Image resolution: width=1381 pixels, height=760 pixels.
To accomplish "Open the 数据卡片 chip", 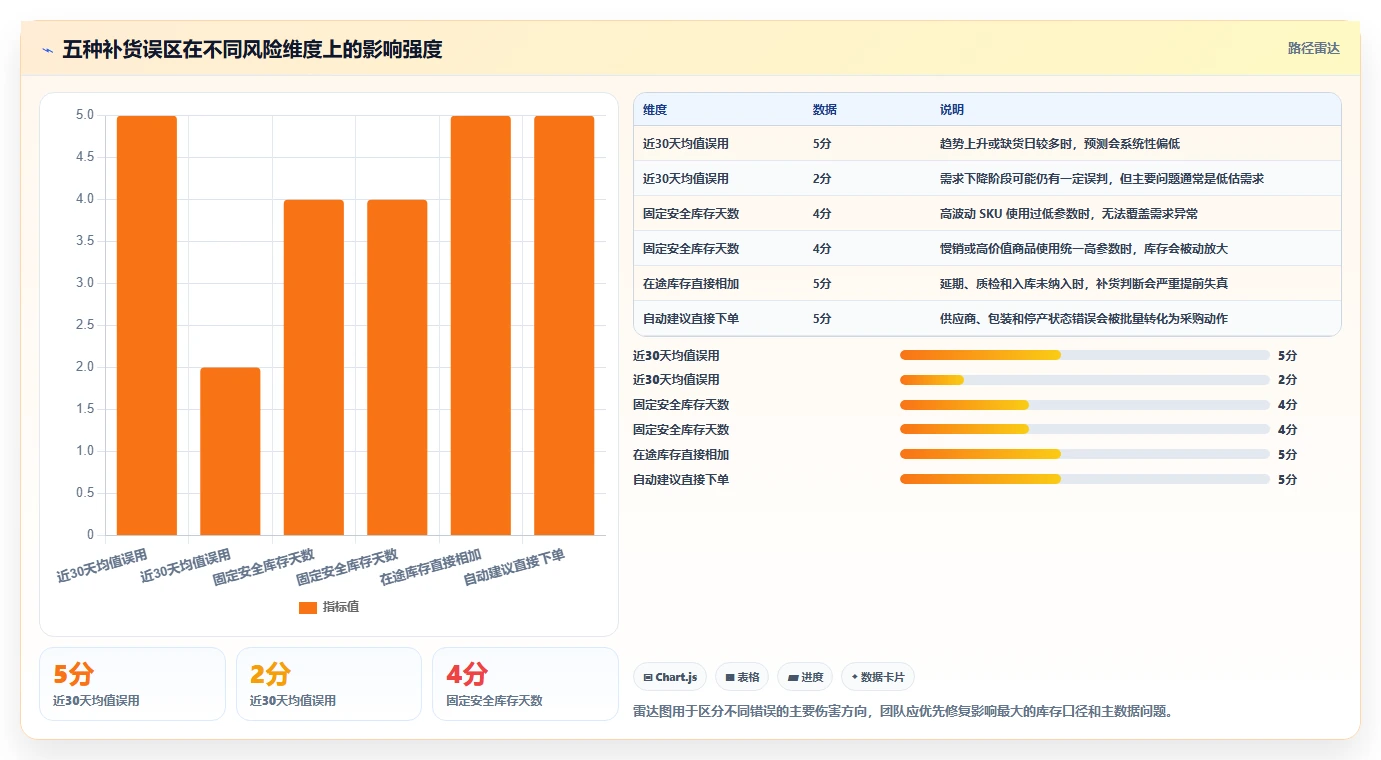I will point(878,677).
